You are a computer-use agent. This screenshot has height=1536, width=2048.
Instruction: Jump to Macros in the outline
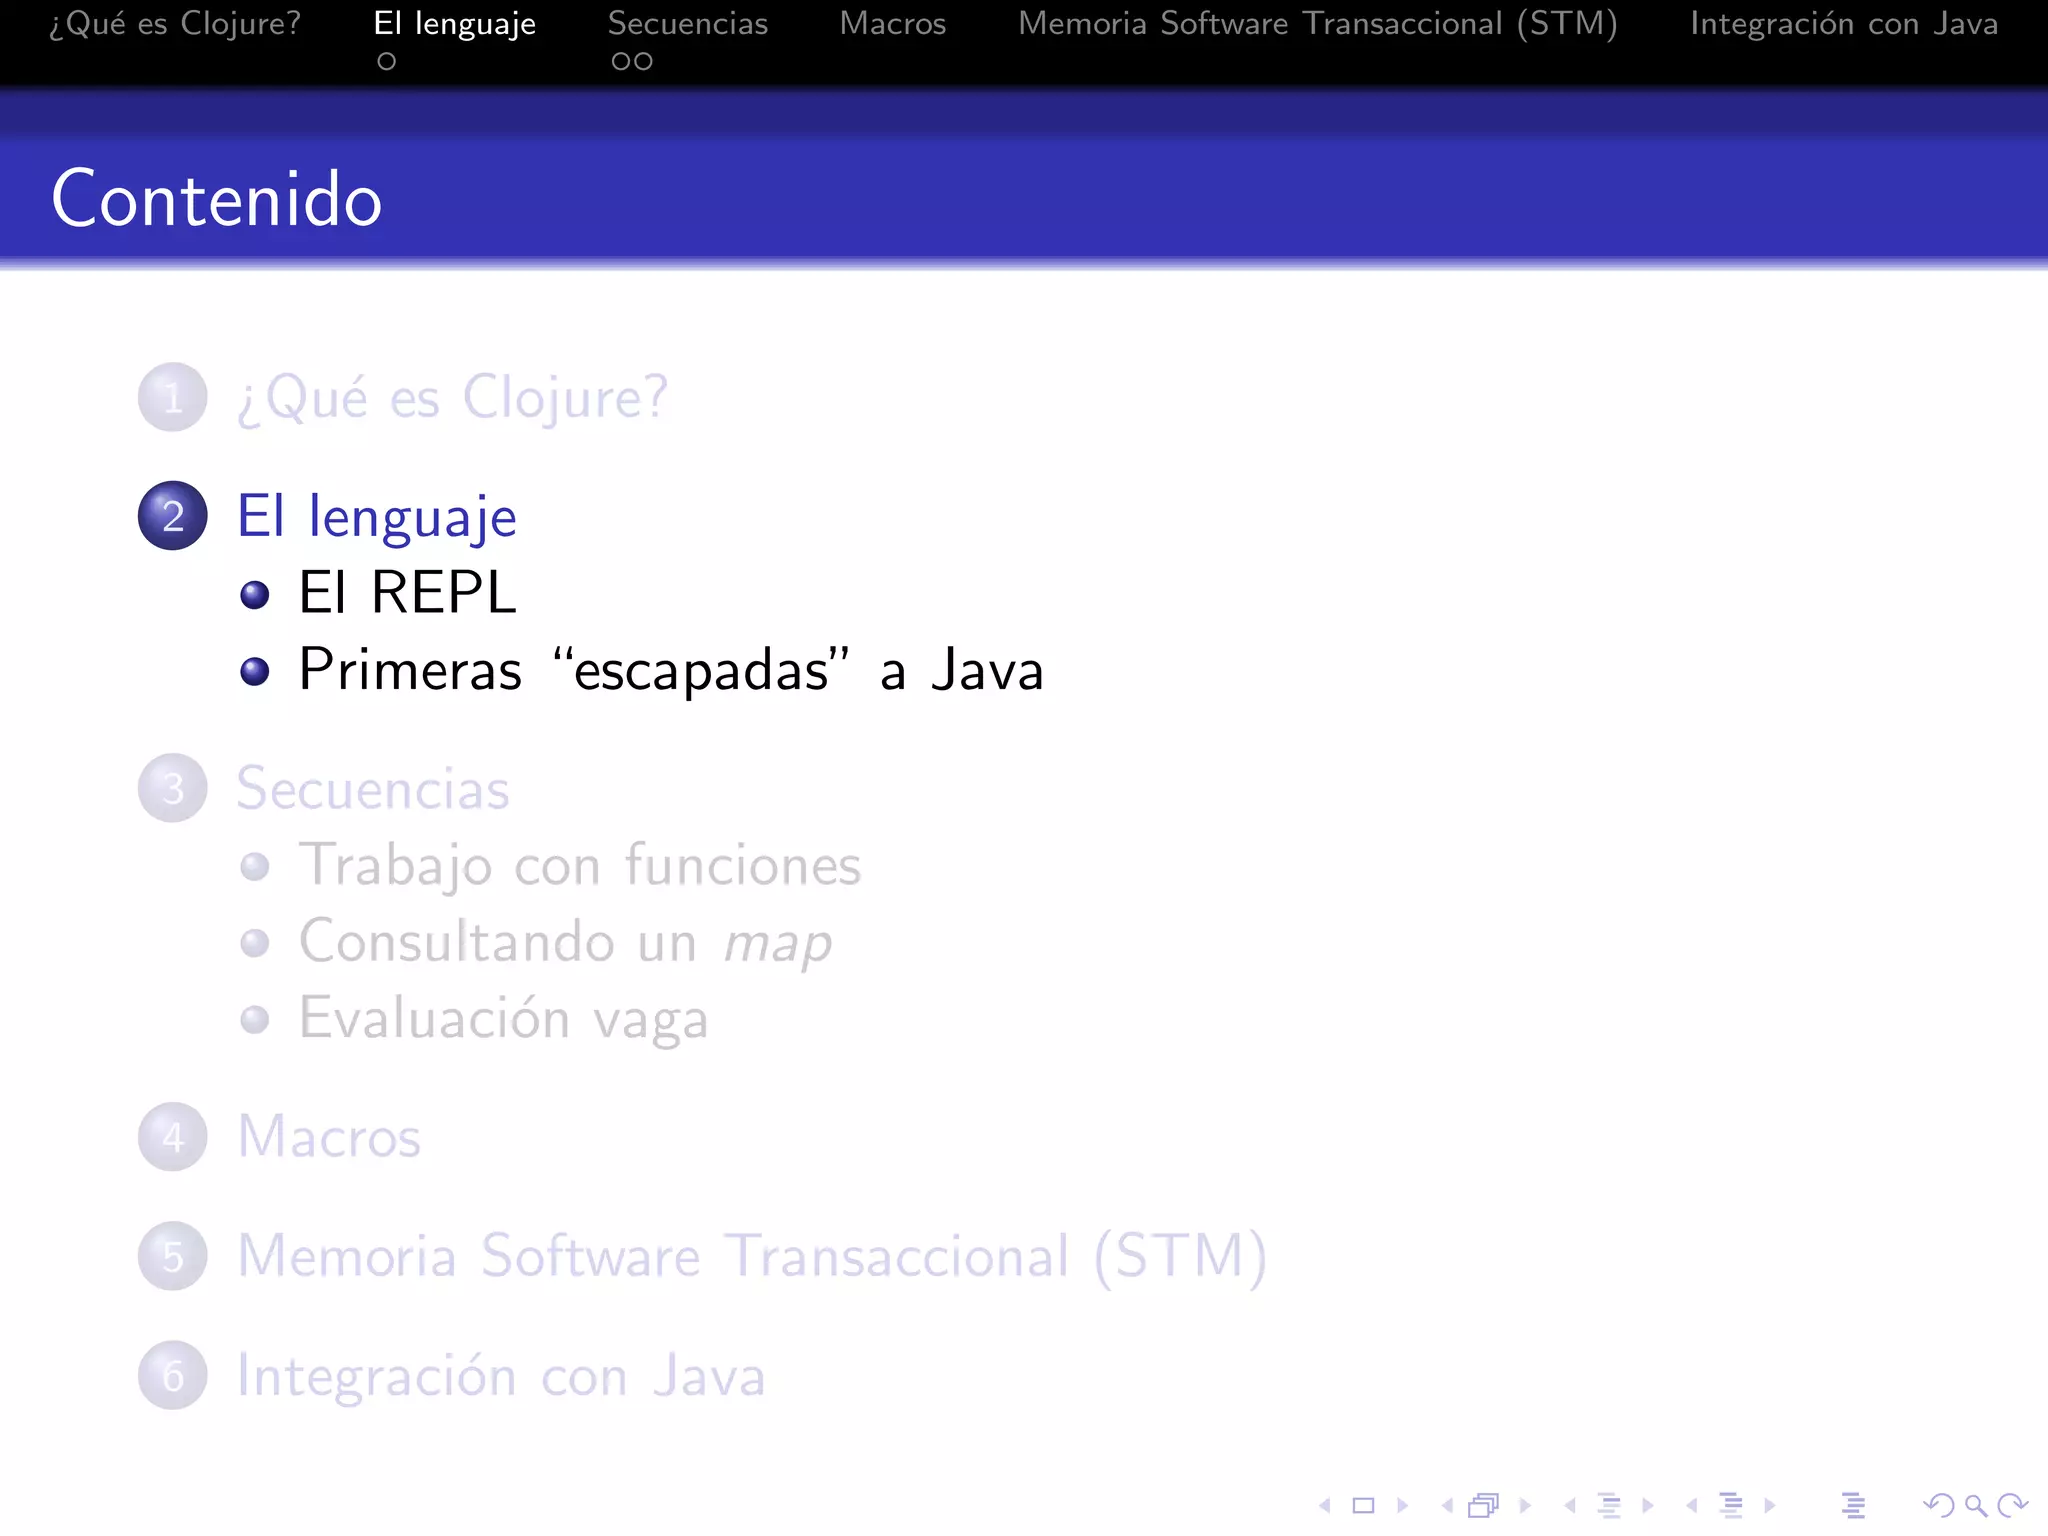click(329, 1137)
